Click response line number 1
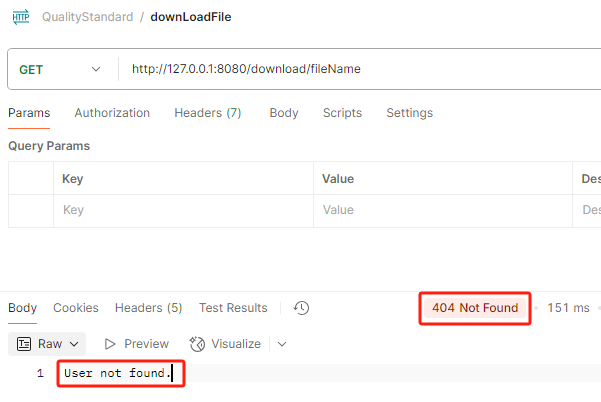Viewport: 601px width, 402px height. coord(41,373)
